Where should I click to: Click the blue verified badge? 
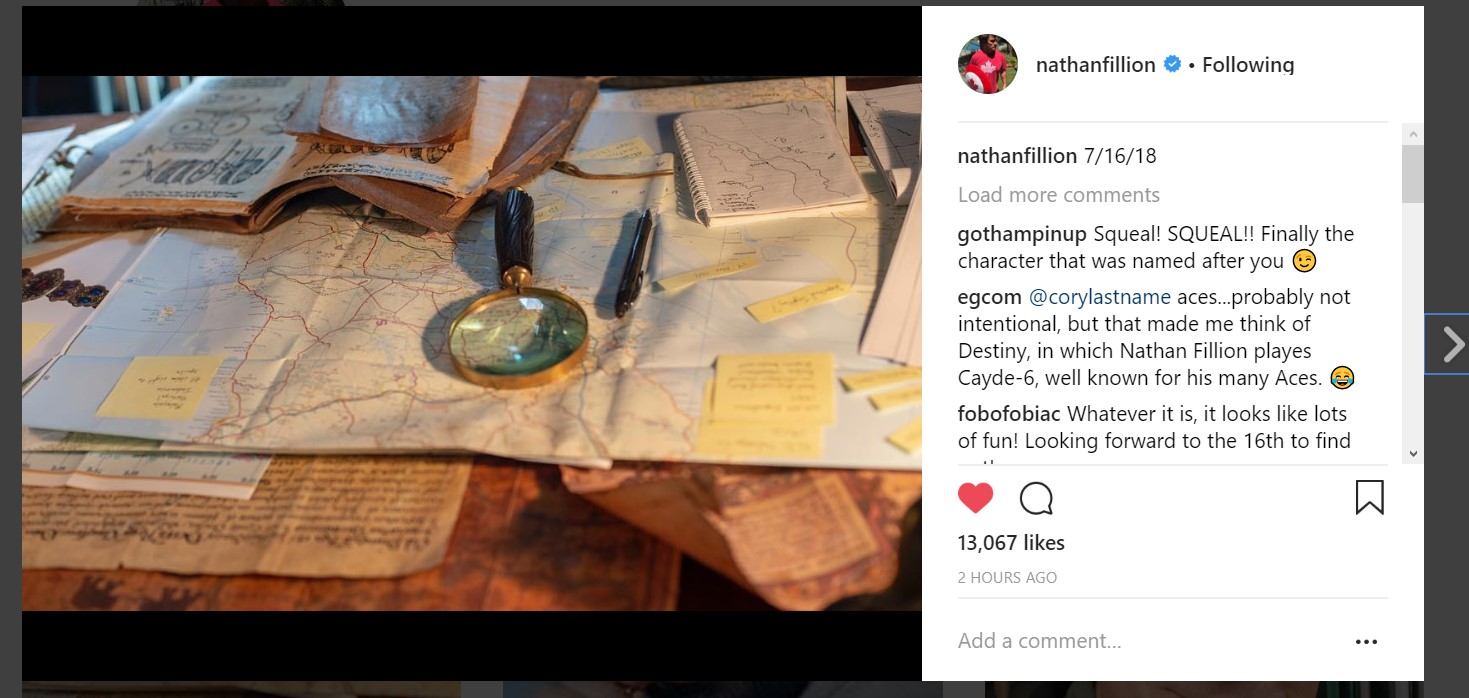1172,65
